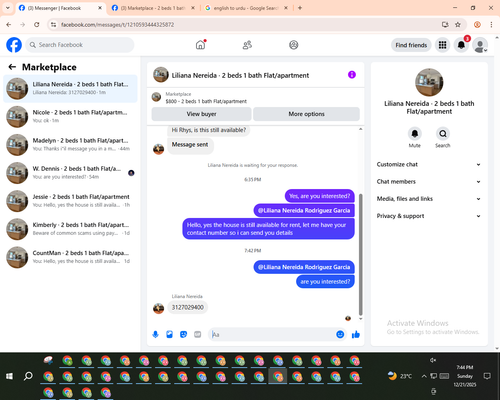Open the Windows Start menu
Screen dimensions: 500x400
point(9,376)
